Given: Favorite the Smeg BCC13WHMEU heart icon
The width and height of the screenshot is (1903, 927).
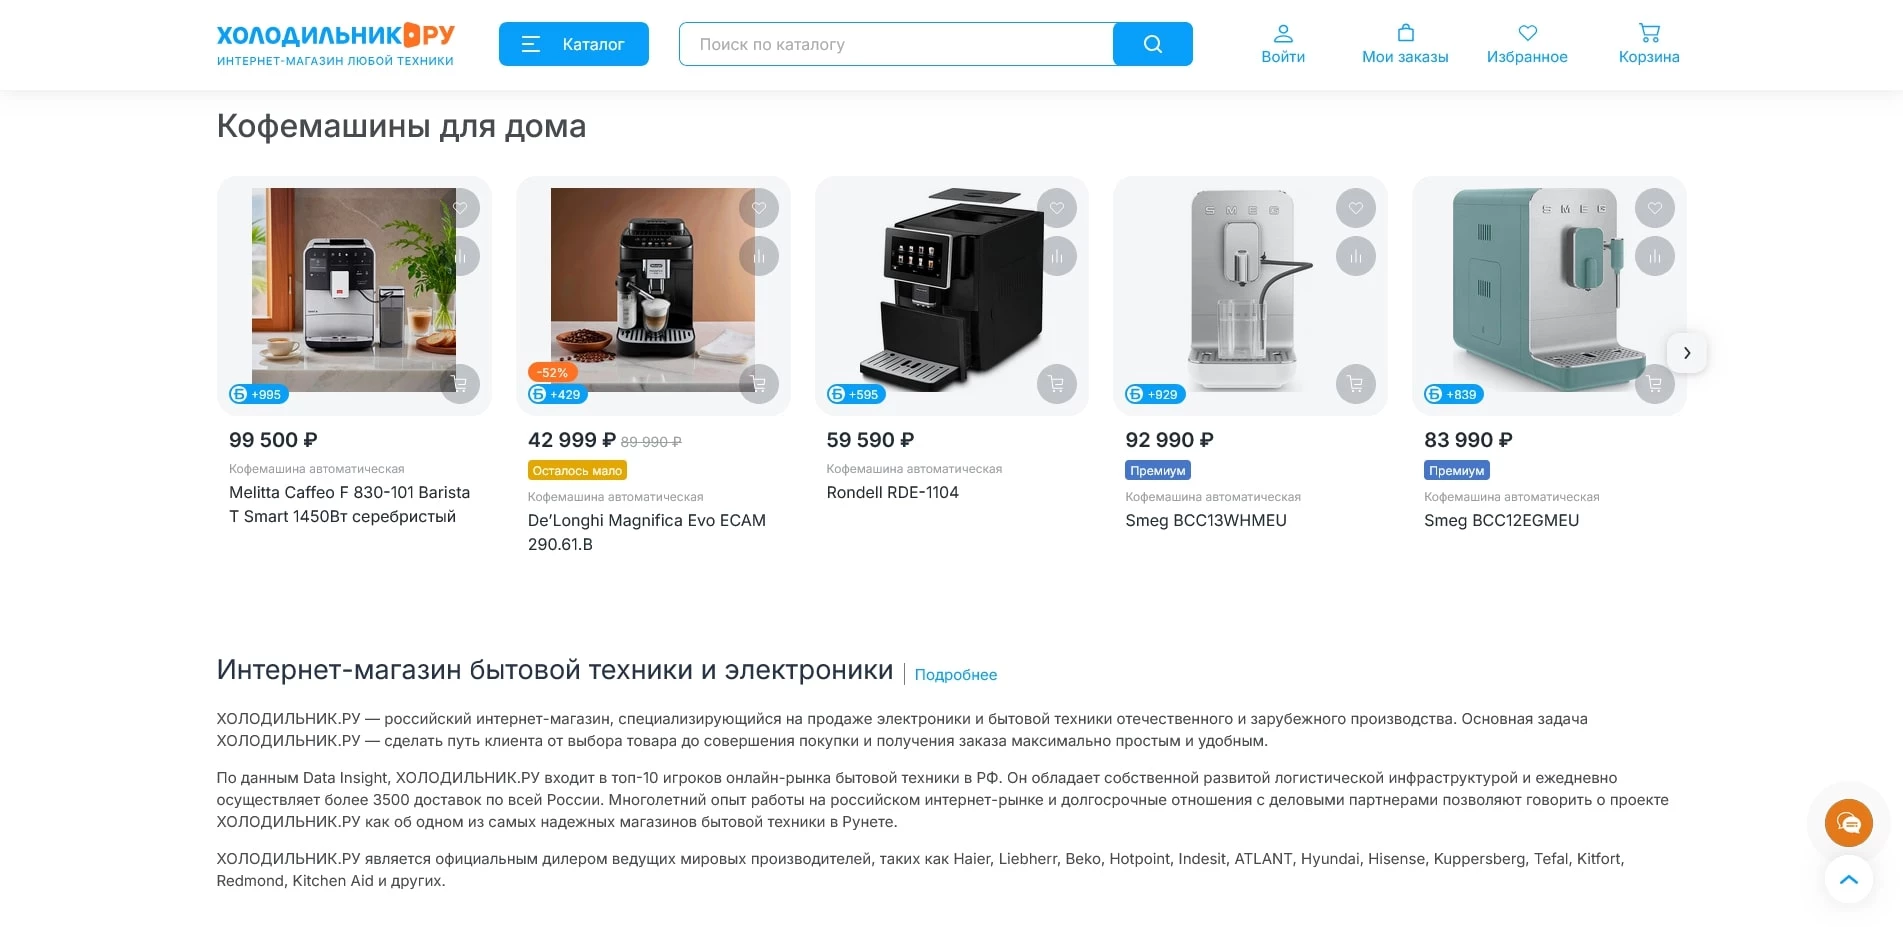Looking at the screenshot, I should click(x=1356, y=208).
